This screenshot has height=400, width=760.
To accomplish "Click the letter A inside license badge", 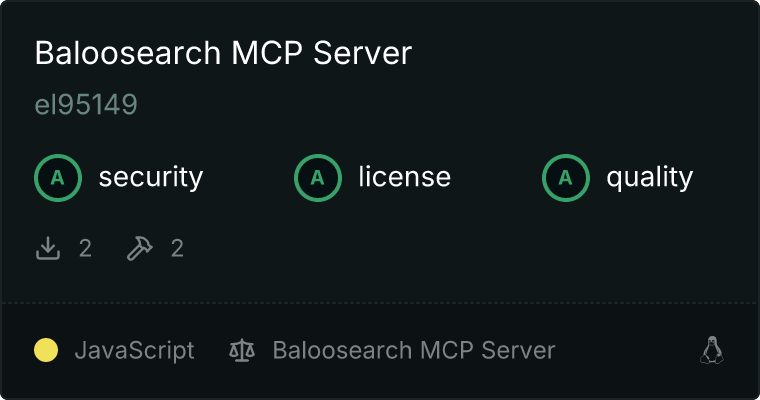I will [x=317, y=178].
